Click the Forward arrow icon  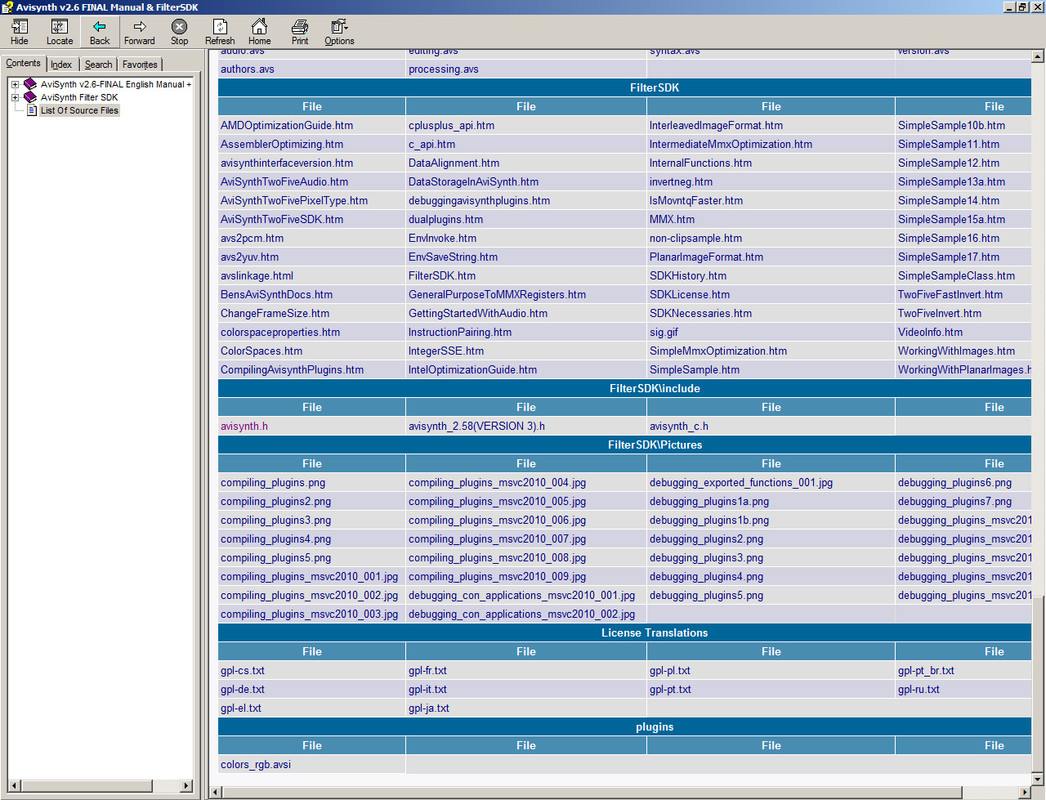click(139, 27)
